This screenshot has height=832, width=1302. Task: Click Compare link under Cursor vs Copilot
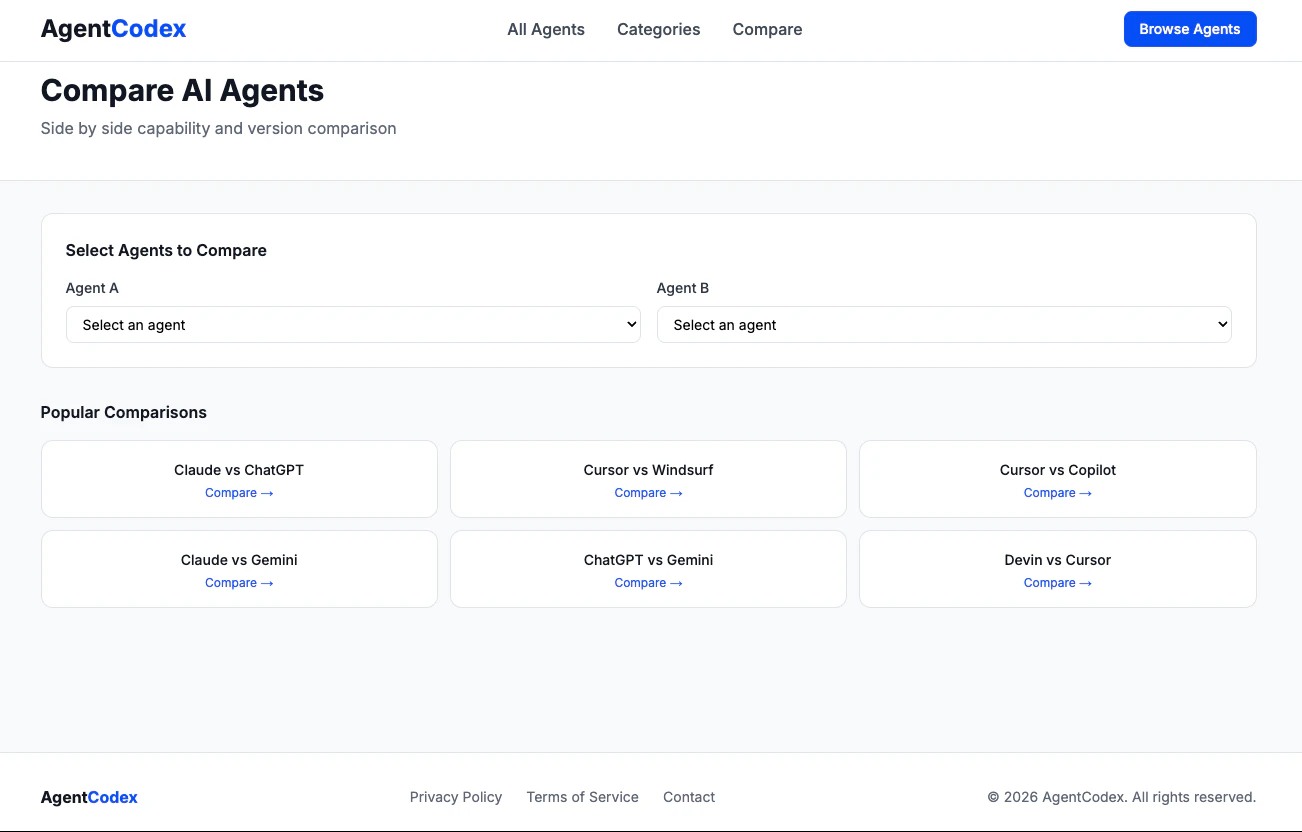pyautogui.click(x=1058, y=493)
